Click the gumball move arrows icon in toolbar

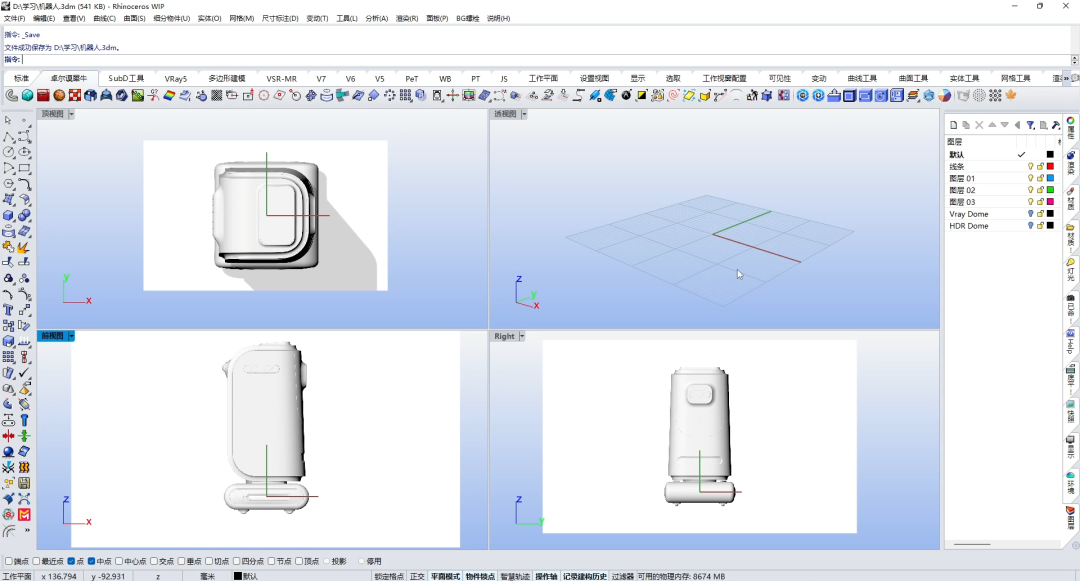(x=453, y=96)
